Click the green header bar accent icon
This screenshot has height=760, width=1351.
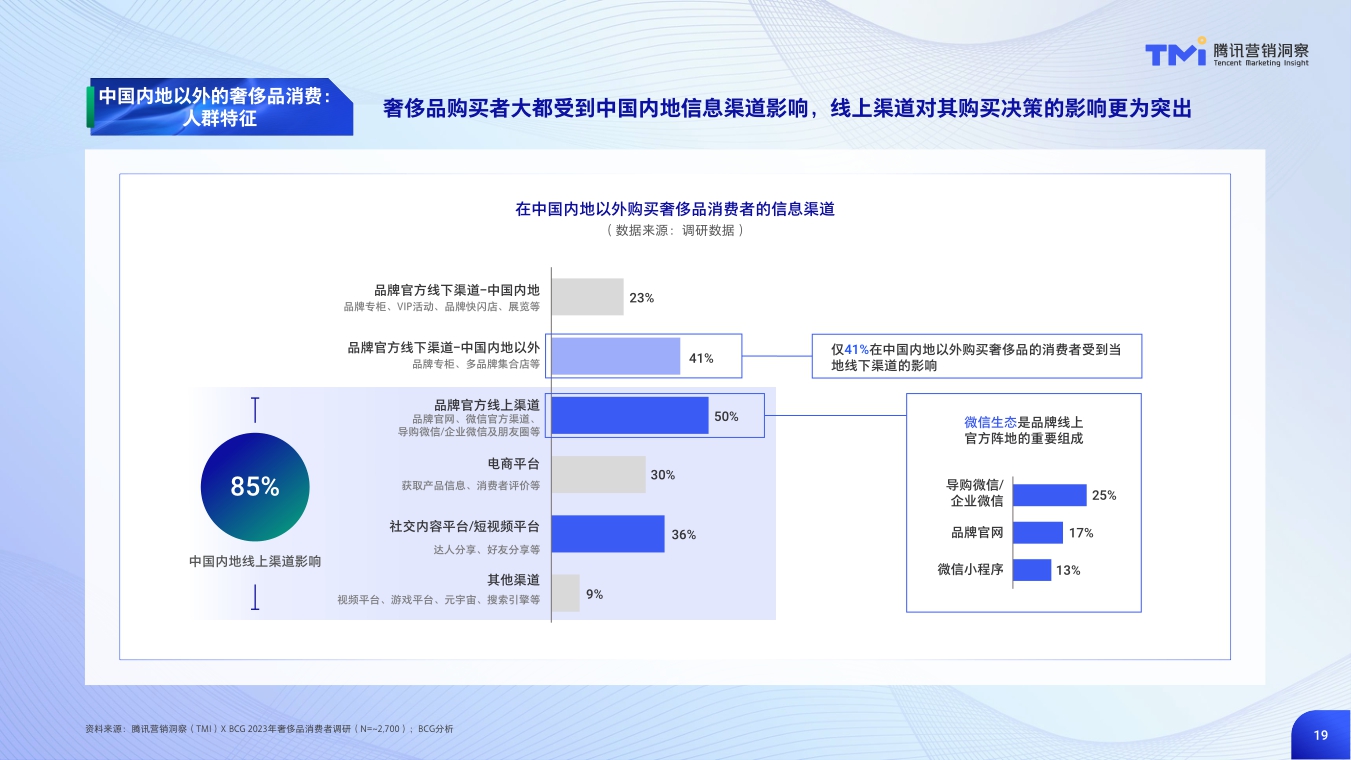pos(90,108)
